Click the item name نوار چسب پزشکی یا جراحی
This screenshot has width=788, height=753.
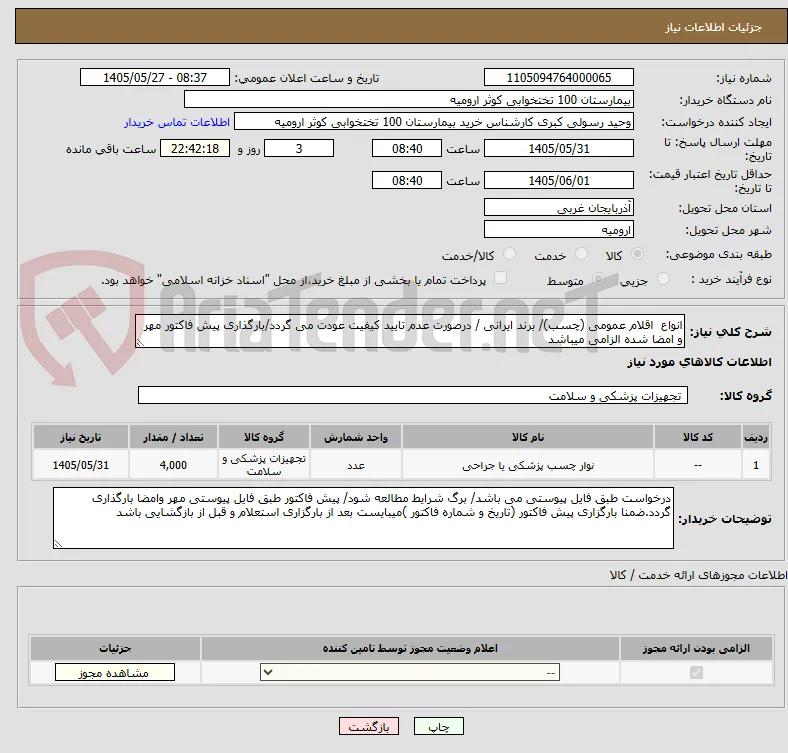(528, 466)
